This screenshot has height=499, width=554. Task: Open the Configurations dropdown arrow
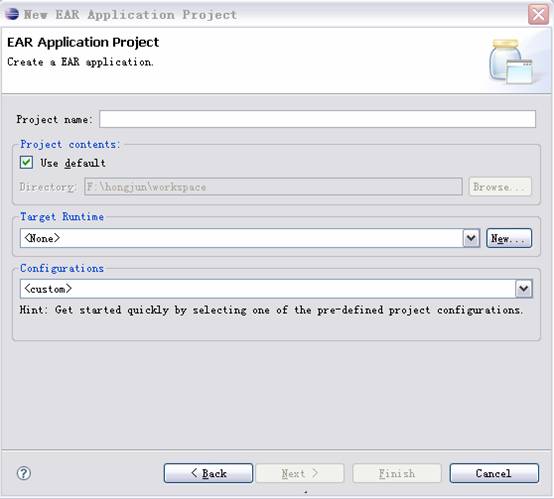(x=524, y=289)
